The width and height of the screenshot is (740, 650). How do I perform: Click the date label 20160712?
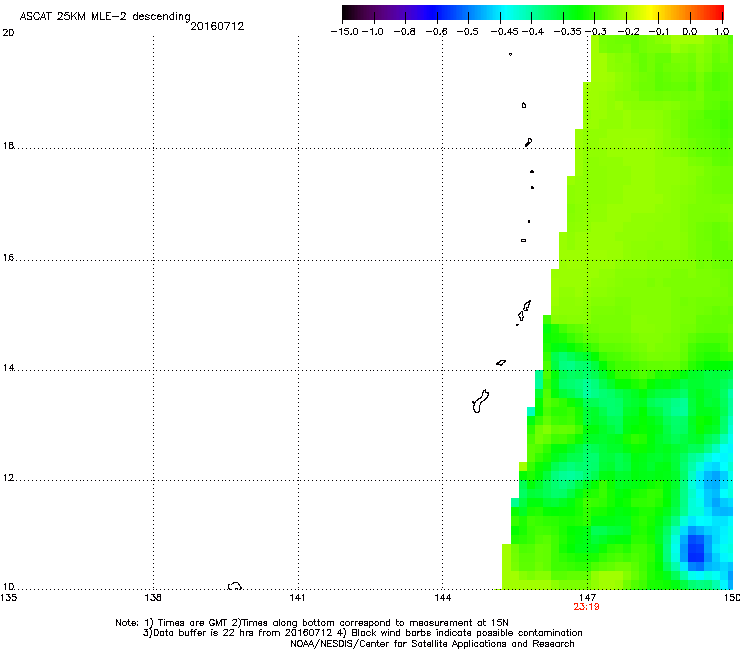click(217, 26)
